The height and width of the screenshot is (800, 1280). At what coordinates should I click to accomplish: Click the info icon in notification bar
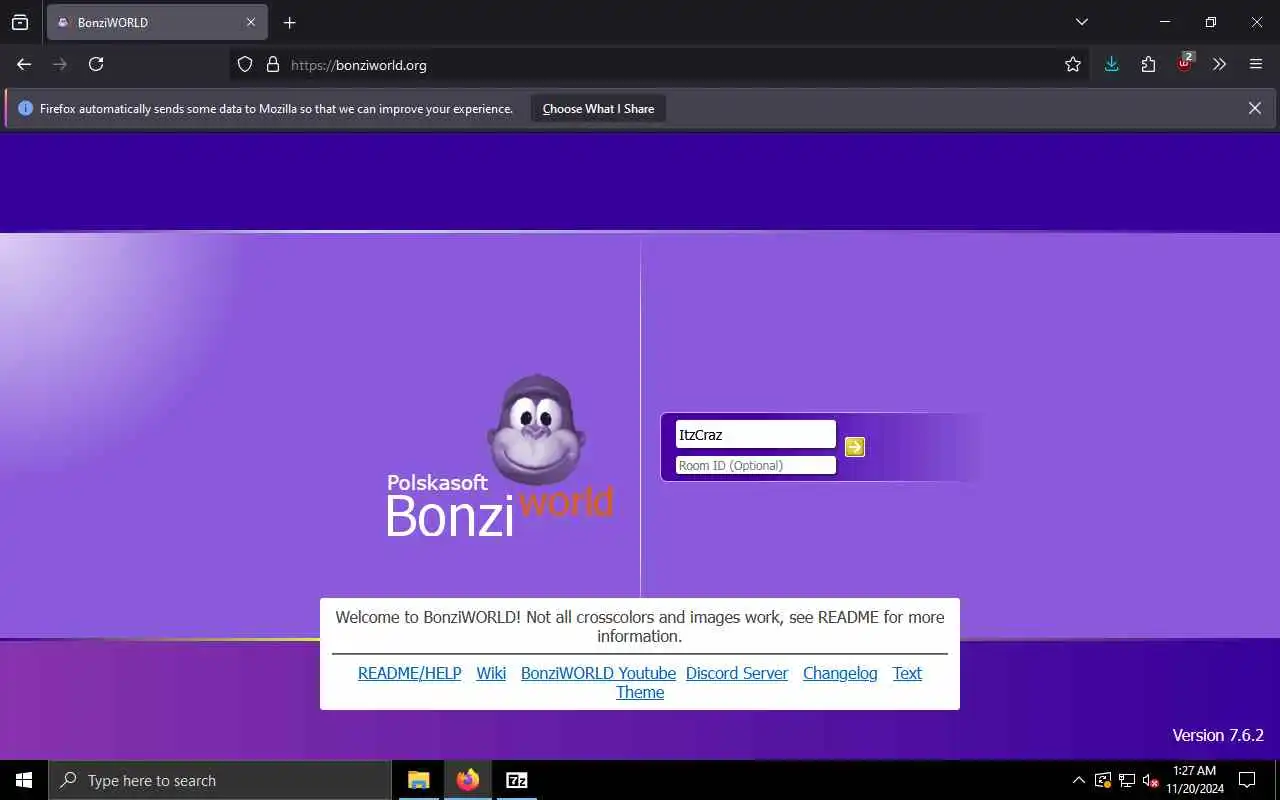(x=25, y=108)
